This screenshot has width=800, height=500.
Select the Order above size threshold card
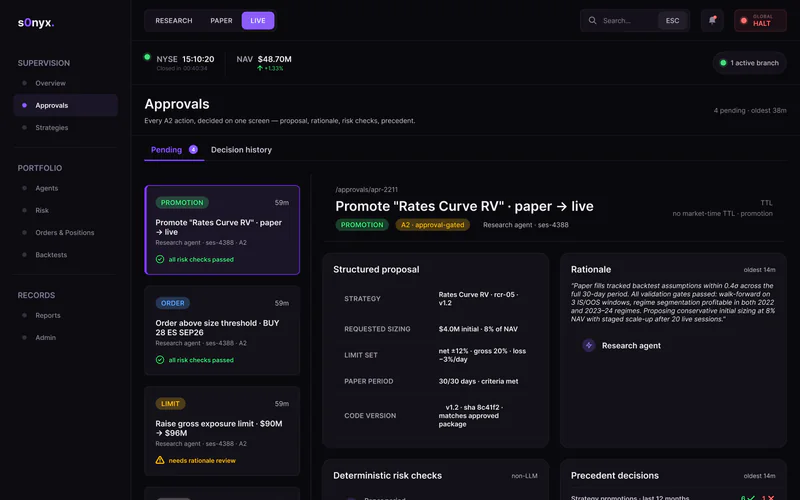[222, 330]
